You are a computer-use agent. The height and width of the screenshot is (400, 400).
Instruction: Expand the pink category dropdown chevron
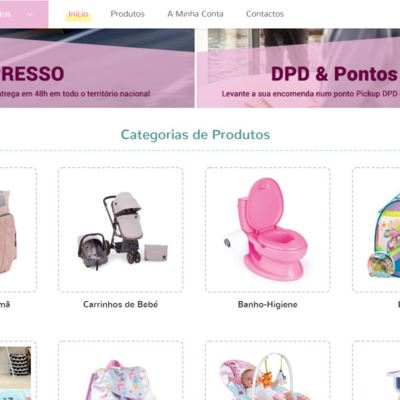(30, 14)
